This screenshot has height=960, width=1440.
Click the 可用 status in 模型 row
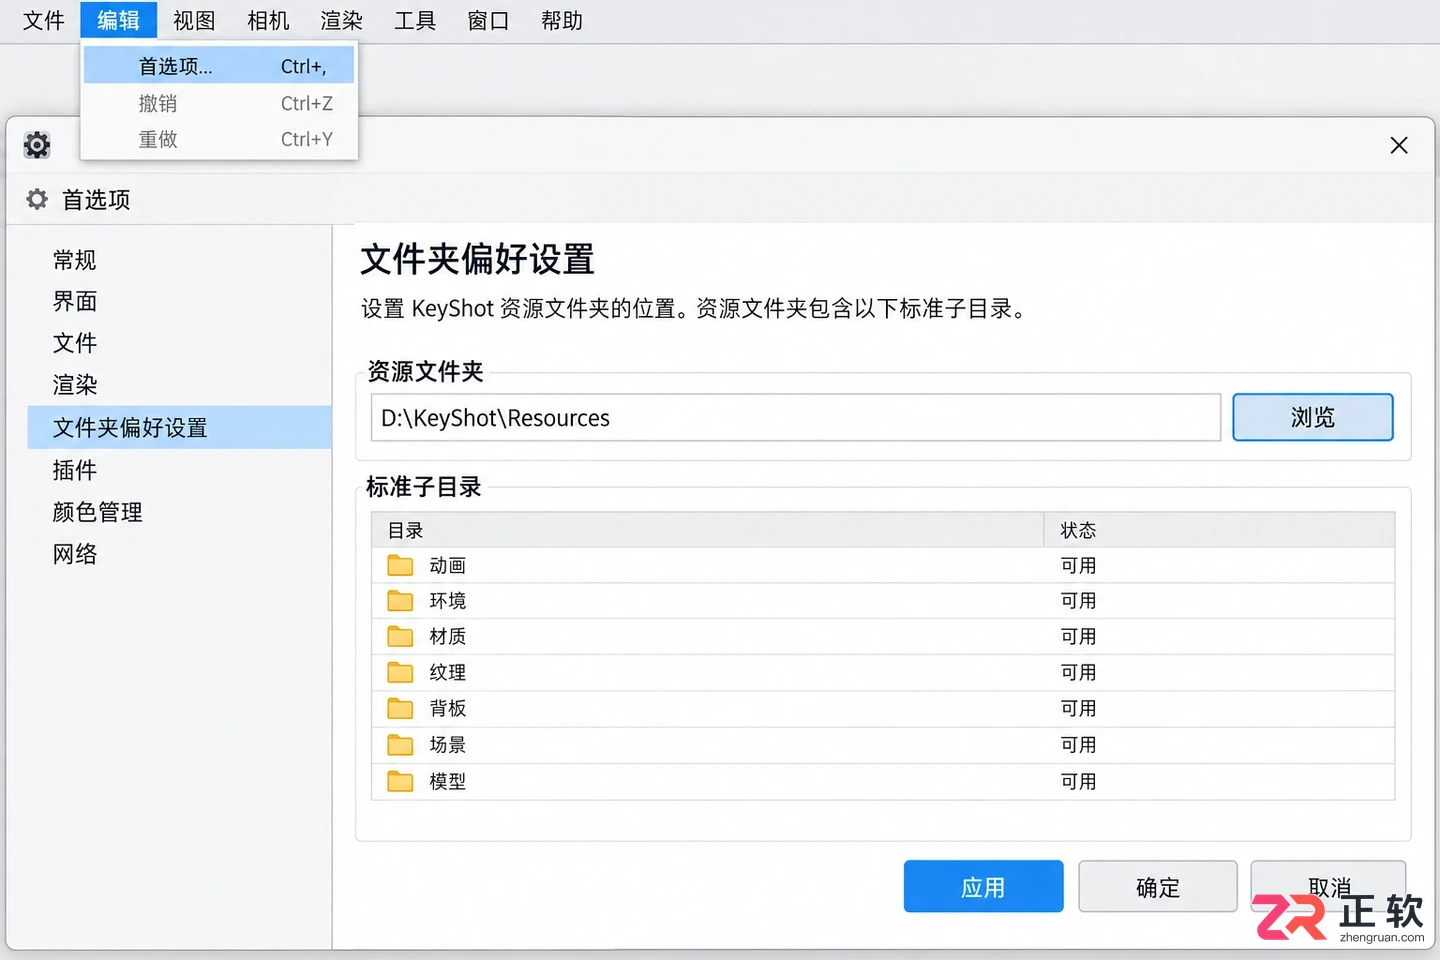pyautogui.click(x=1079, y=781)
